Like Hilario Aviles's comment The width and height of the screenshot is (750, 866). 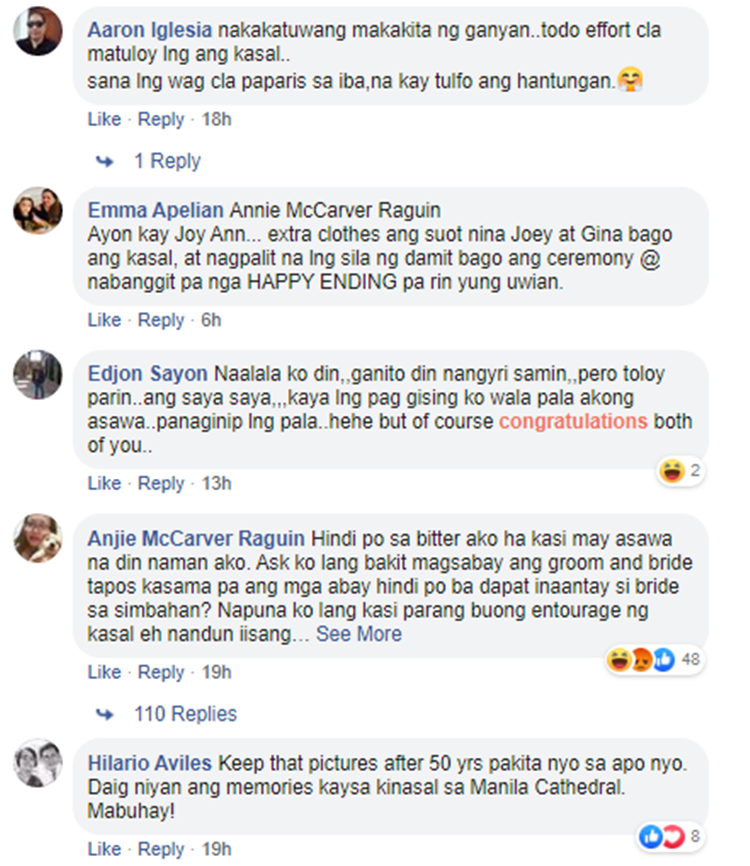[x=104, y=849]
